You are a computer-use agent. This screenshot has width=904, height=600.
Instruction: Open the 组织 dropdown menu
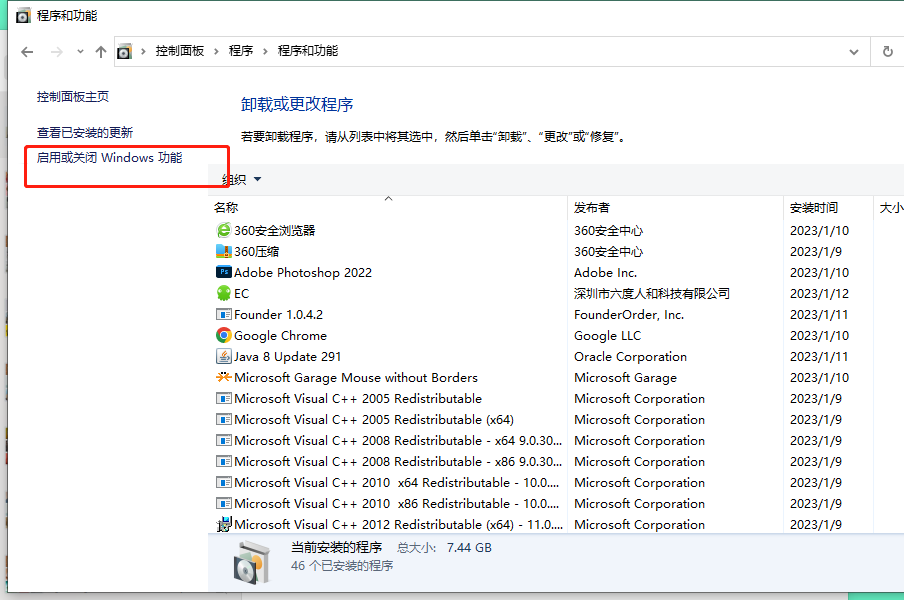242,179
